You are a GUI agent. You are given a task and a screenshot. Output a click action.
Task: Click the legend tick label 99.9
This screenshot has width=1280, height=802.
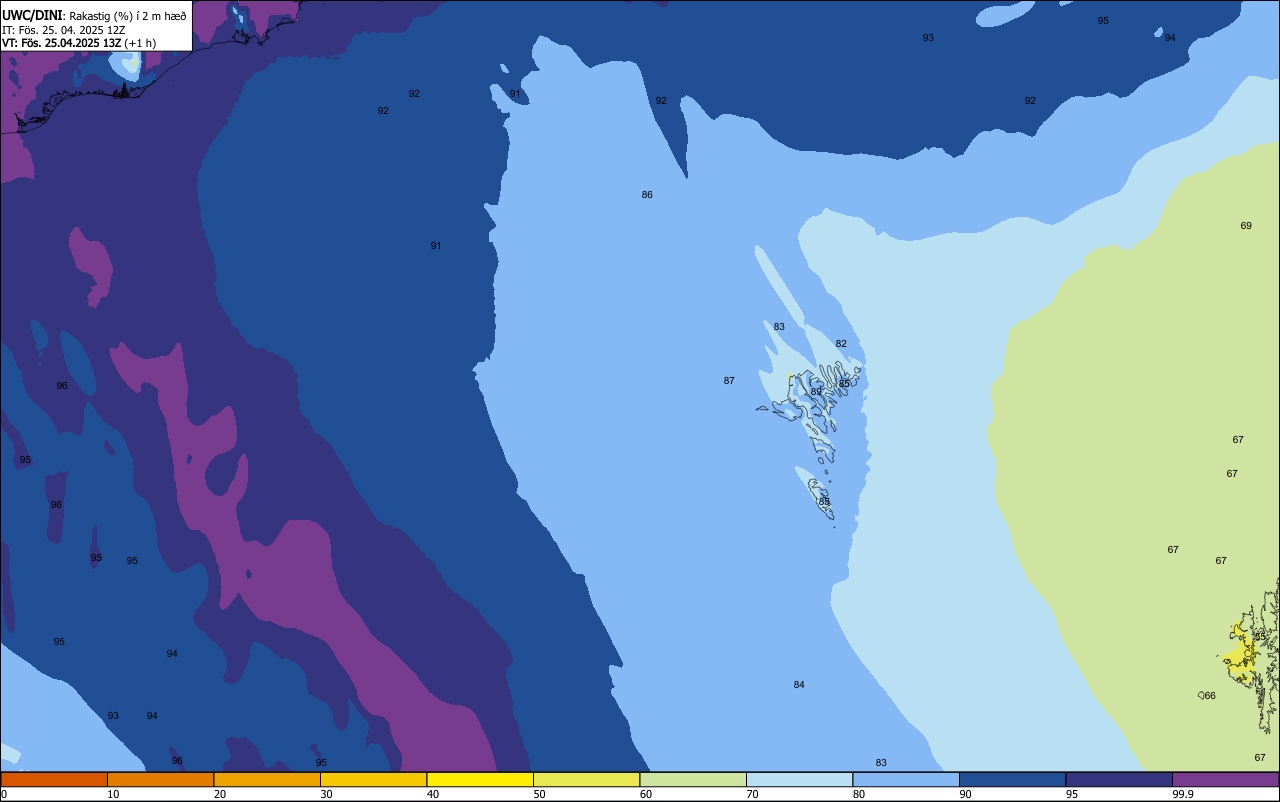[x=1182, y=794]
